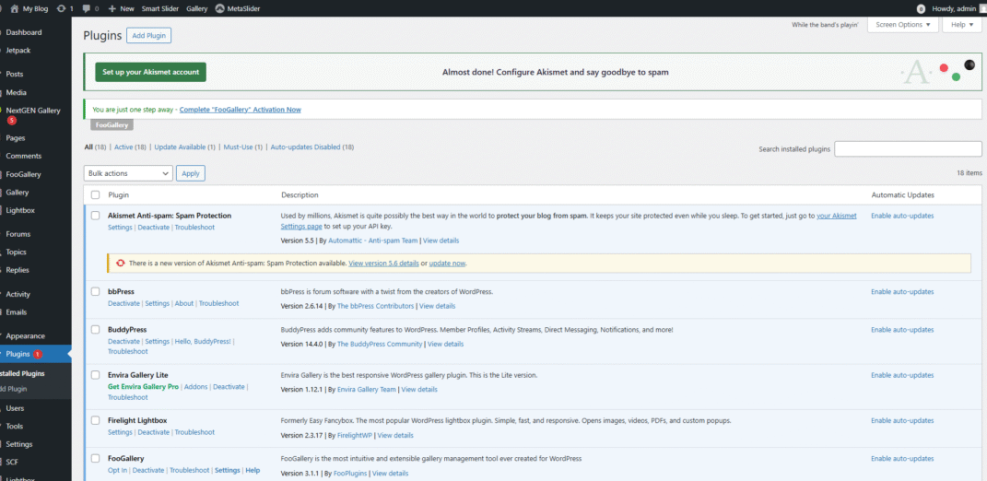Check the FooGallery plugin checkbox
This screenshot has width=987, height=481.
click(x=95, y=458)
